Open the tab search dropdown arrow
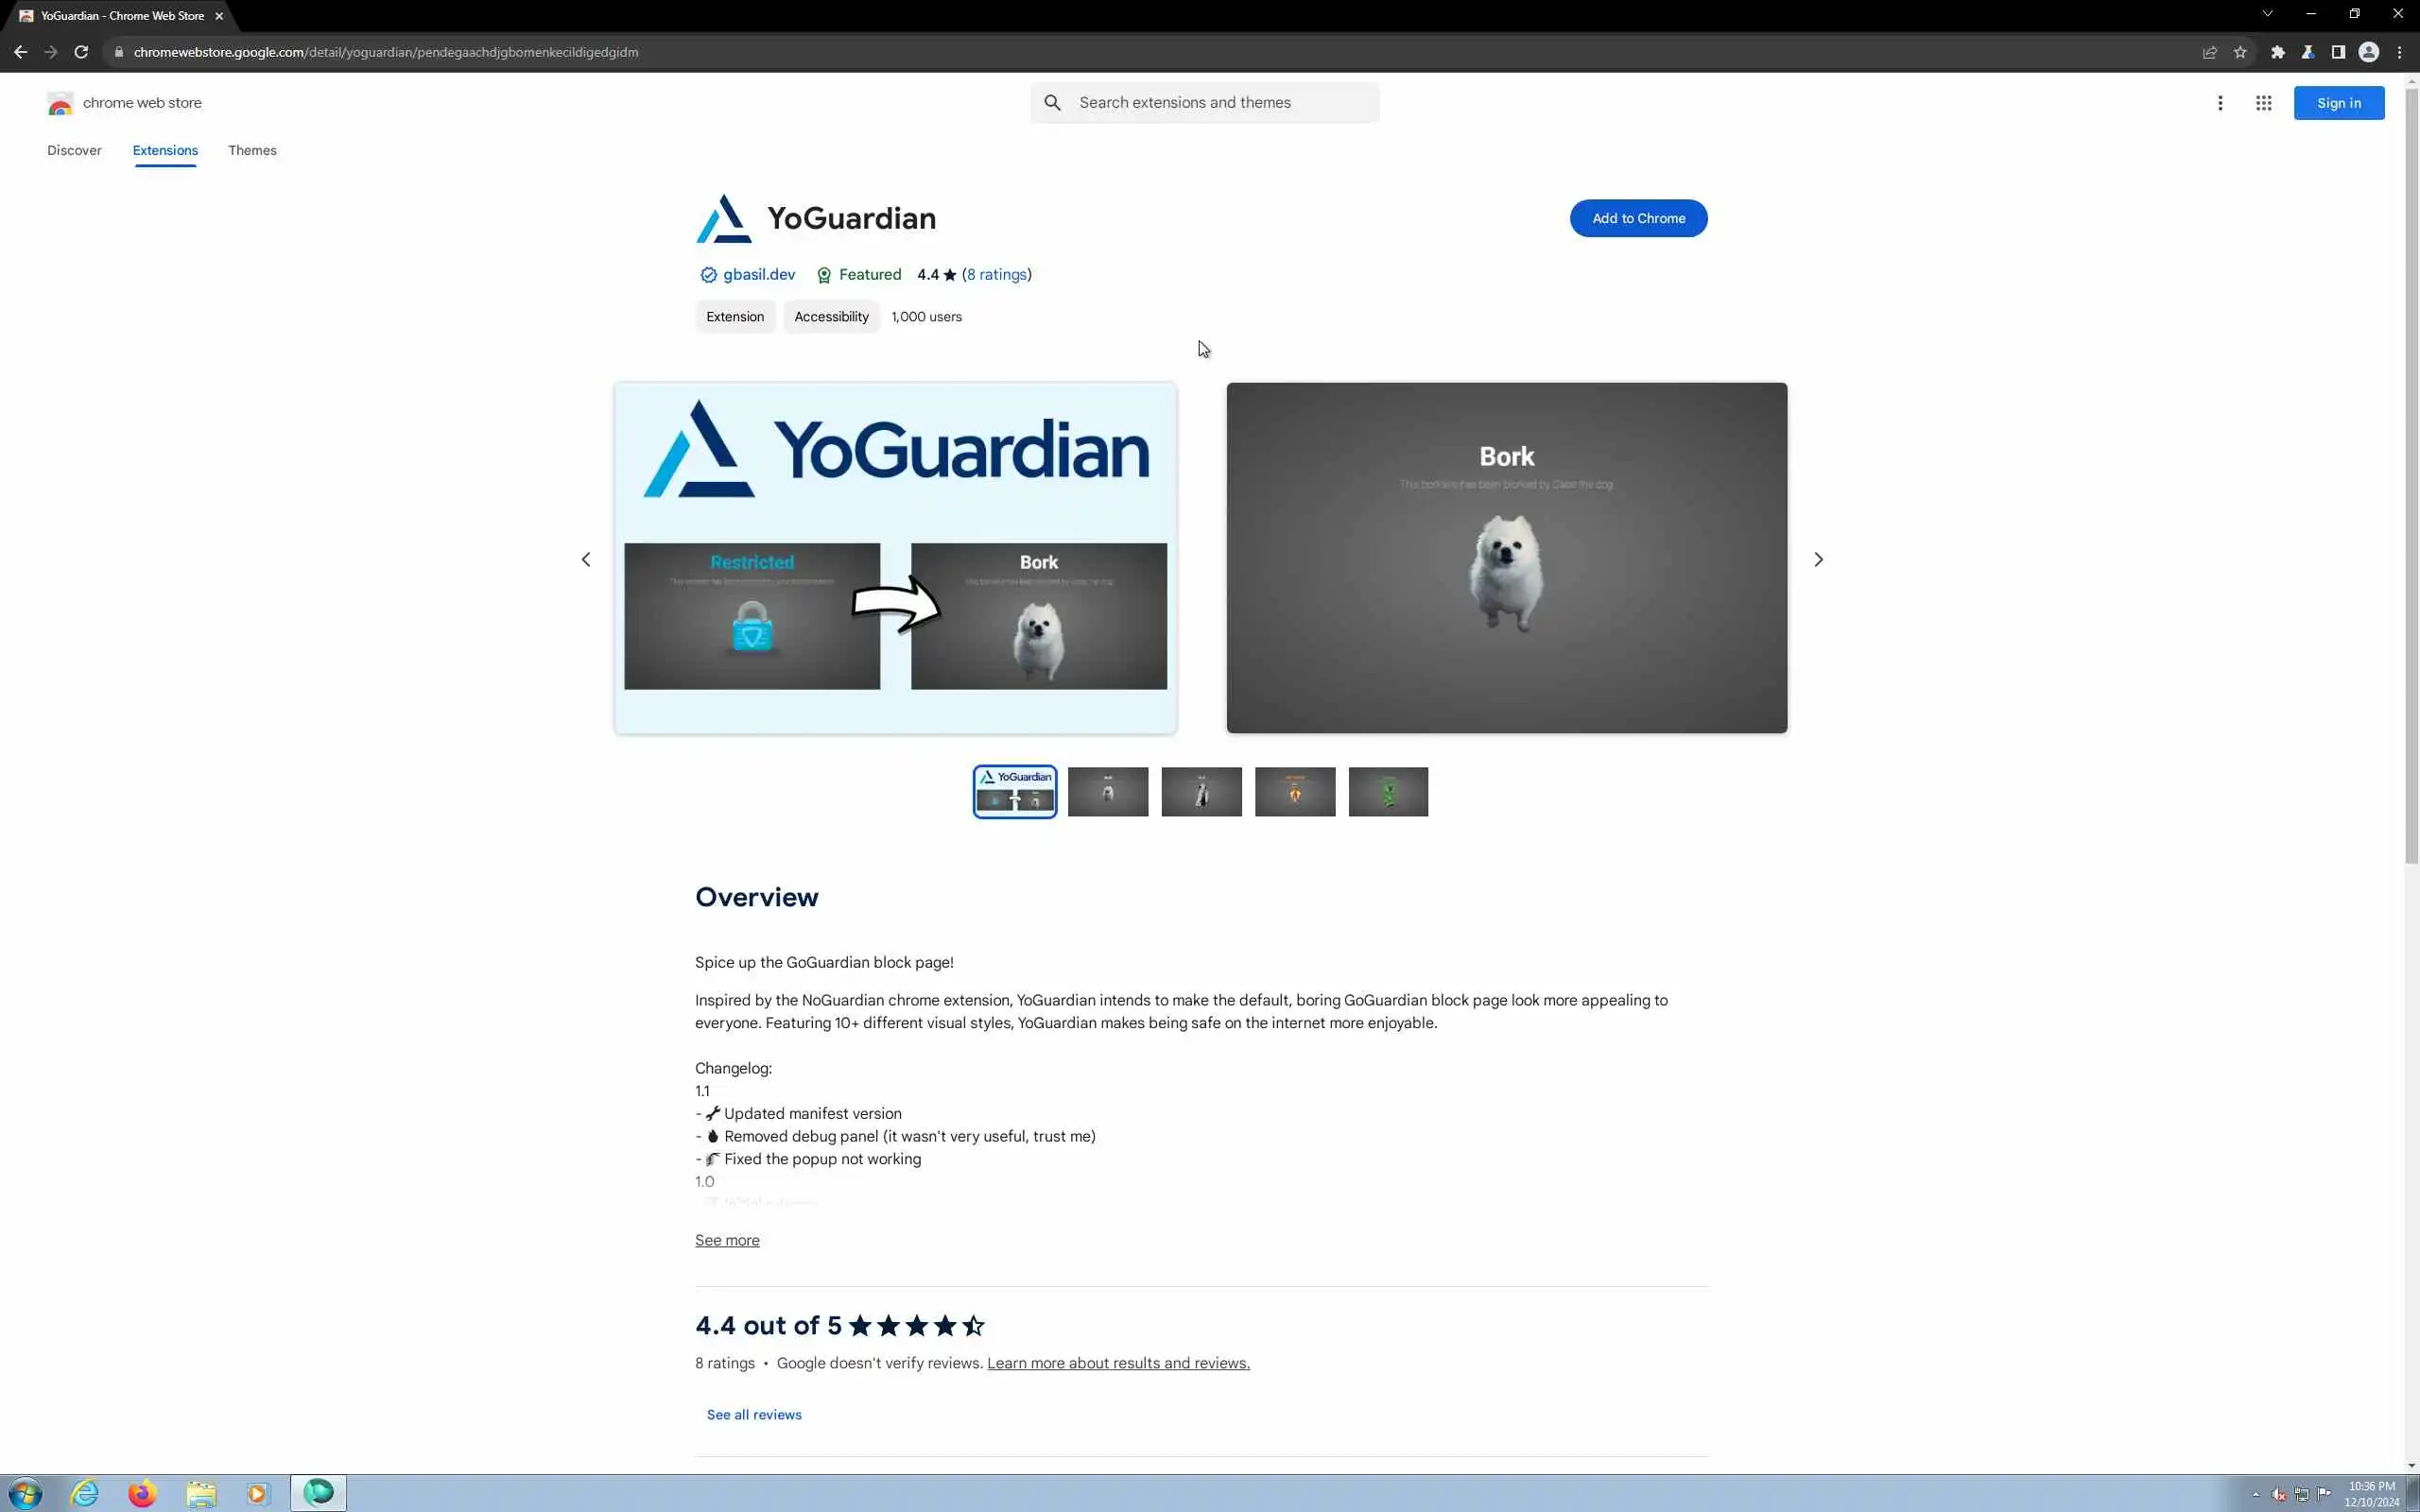 [x=2267, y=14]
